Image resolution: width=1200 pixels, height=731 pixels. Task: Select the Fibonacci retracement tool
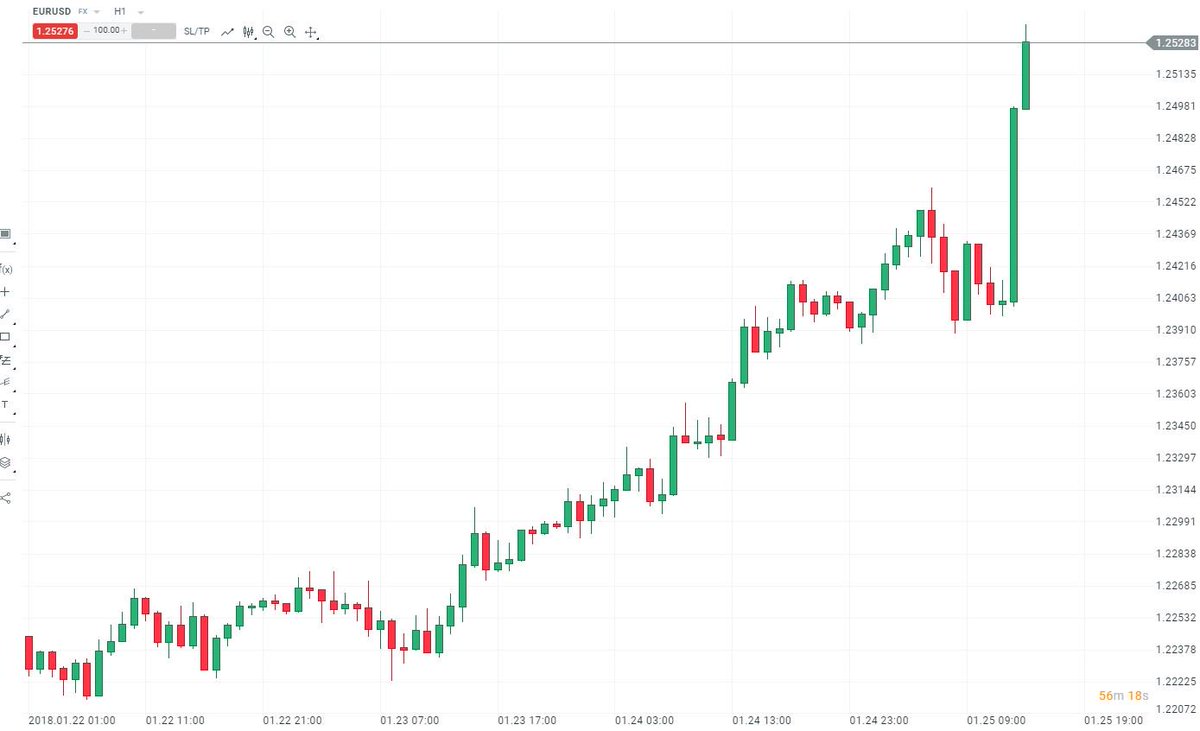(5, 360)
